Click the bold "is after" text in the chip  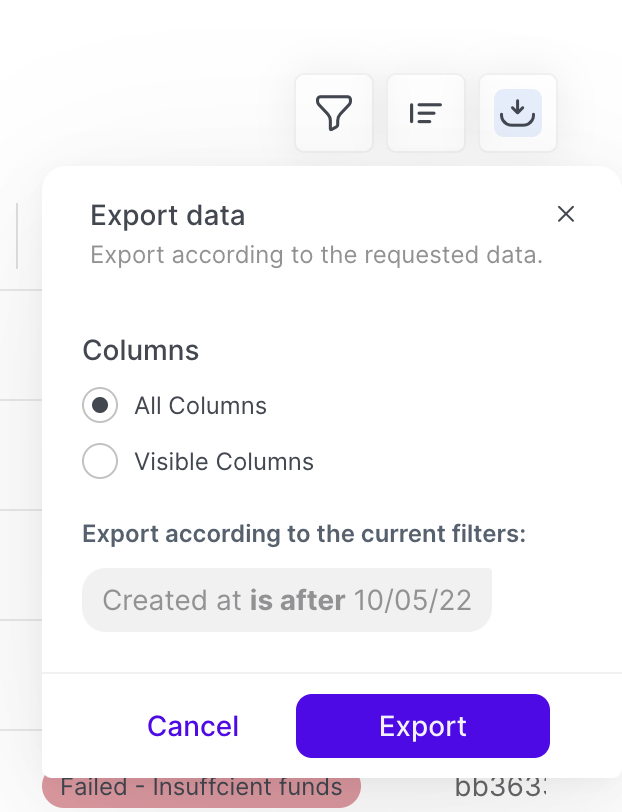[297, 600]
